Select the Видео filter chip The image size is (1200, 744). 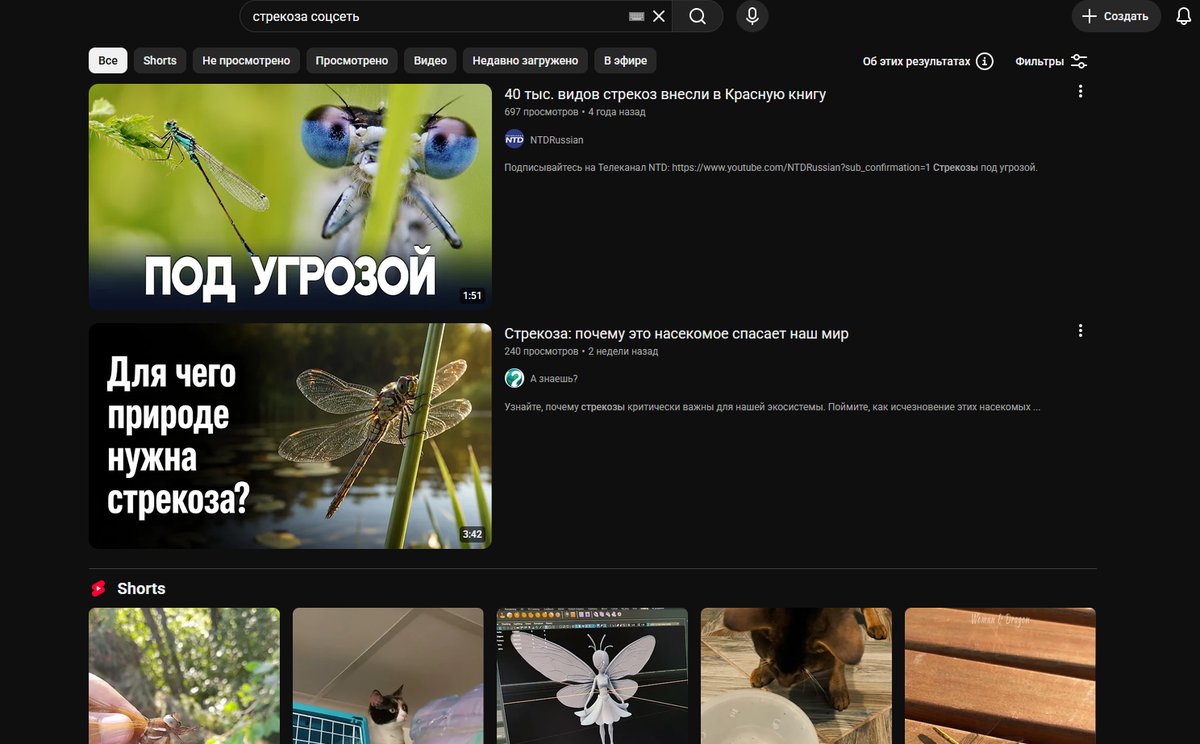[430, 60]
